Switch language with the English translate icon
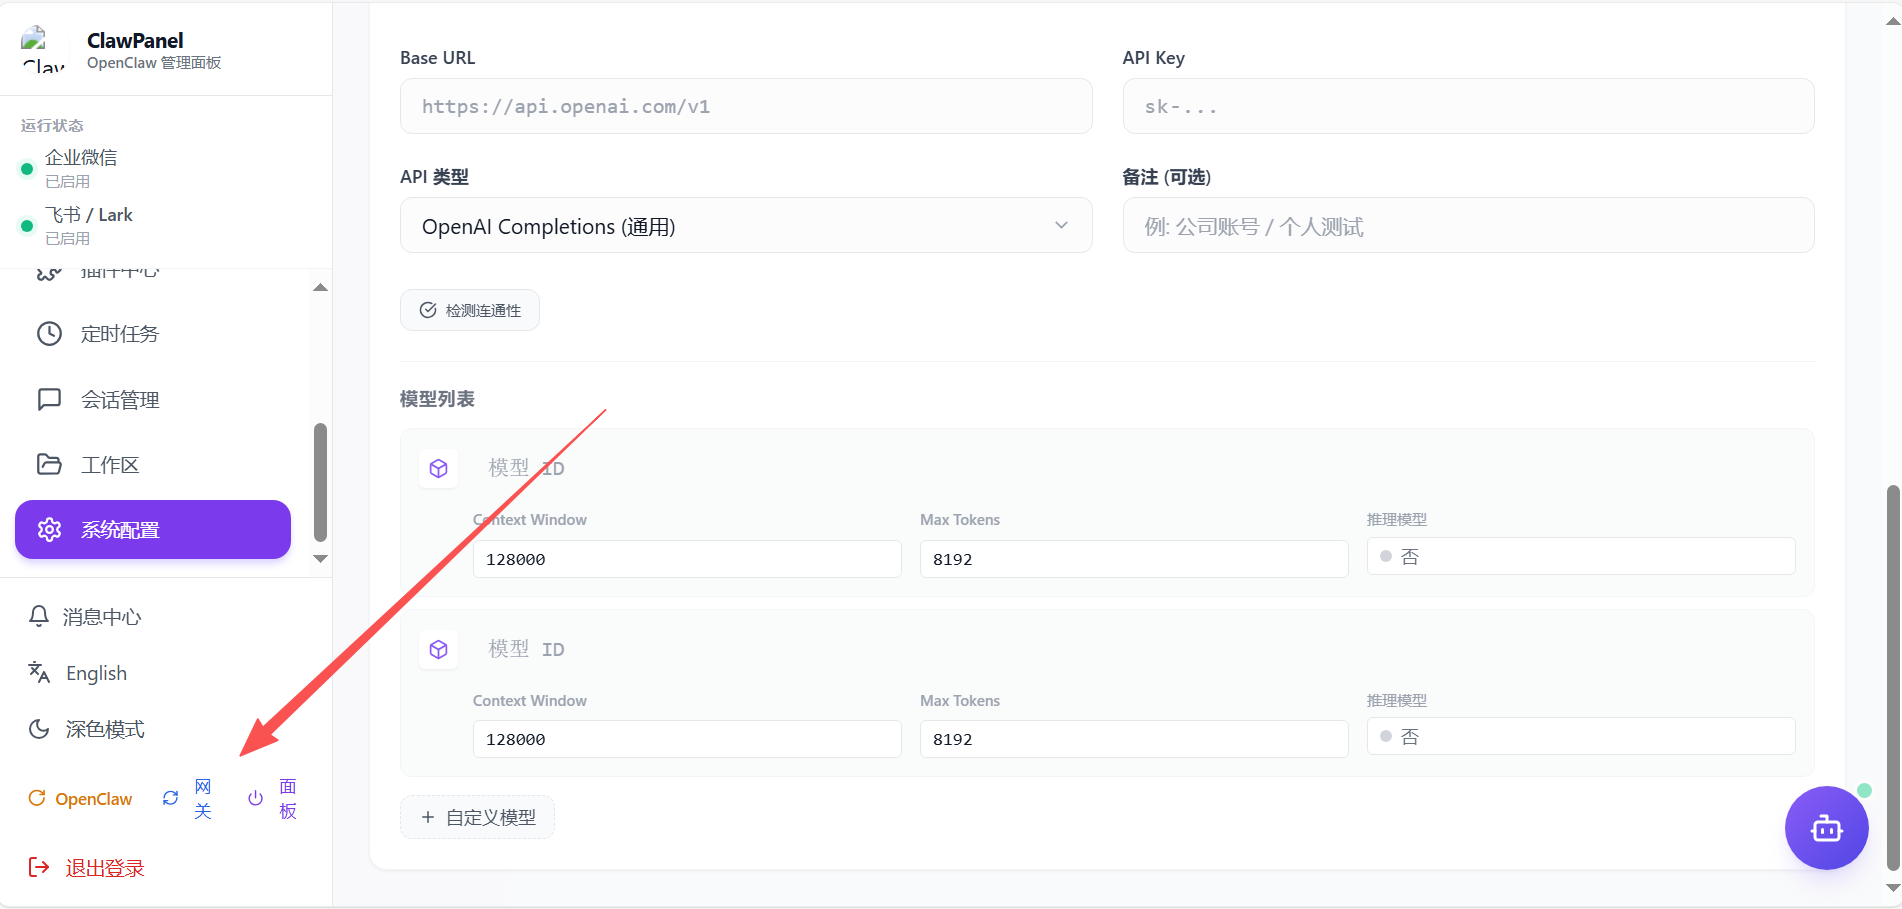The image size is (1902, 909). [39, 673]
